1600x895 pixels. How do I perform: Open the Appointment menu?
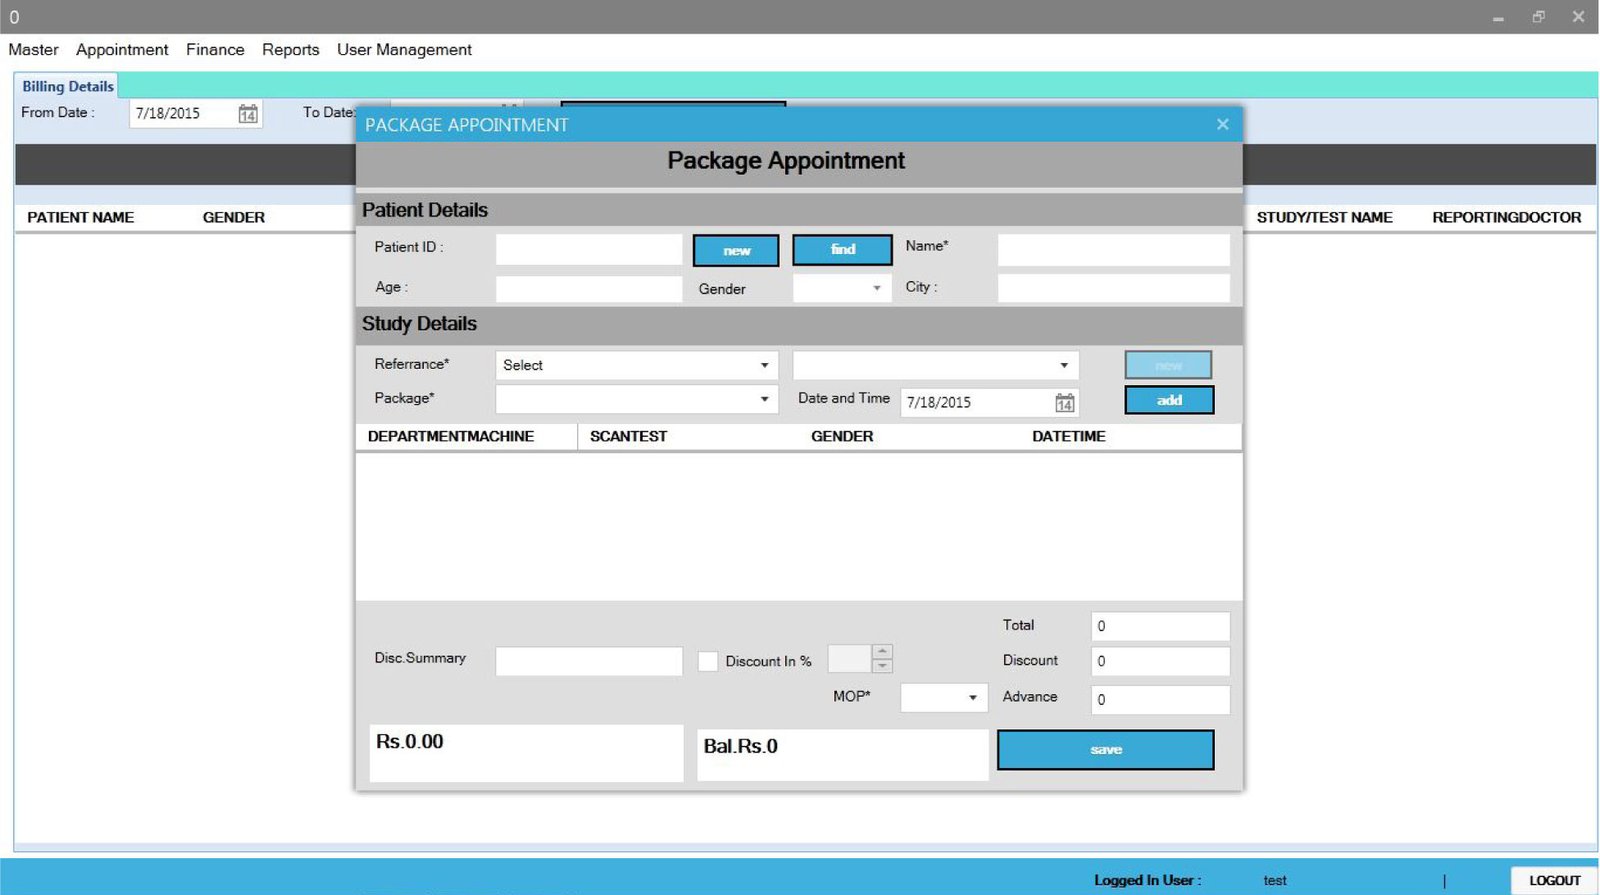click(122, 50)
